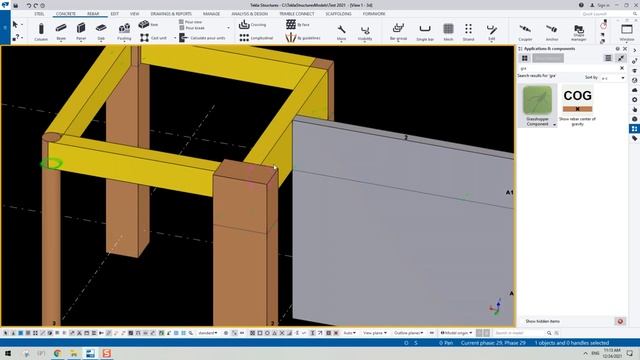Open the View plane dropdown
The image size is (640, 360).
click(375, 333)
